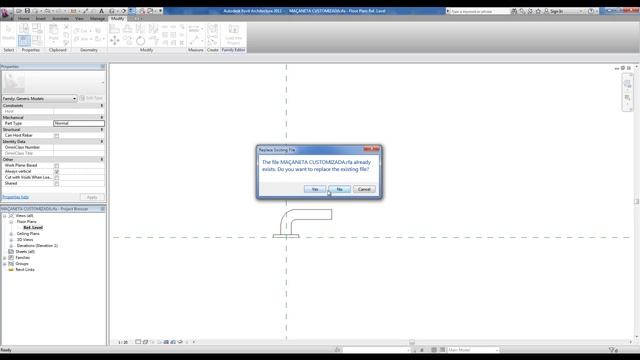Viewport: 640px width, 360px height.
Task: Collapse Views (all) tree node
Action: coord(5,216)
